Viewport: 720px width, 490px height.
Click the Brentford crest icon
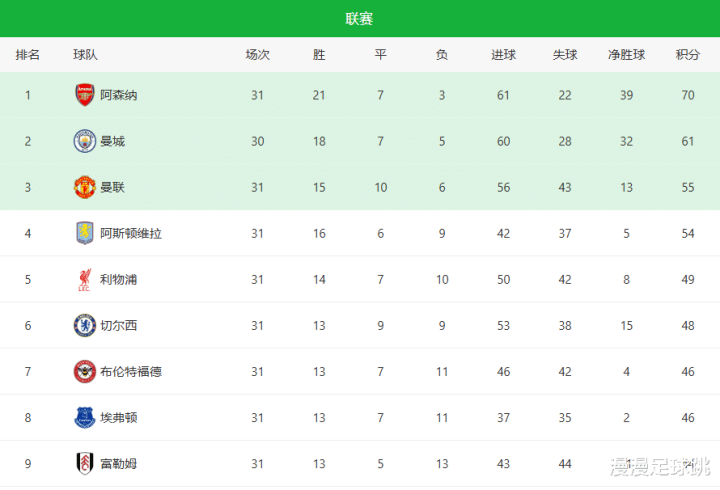pos(85,371)
